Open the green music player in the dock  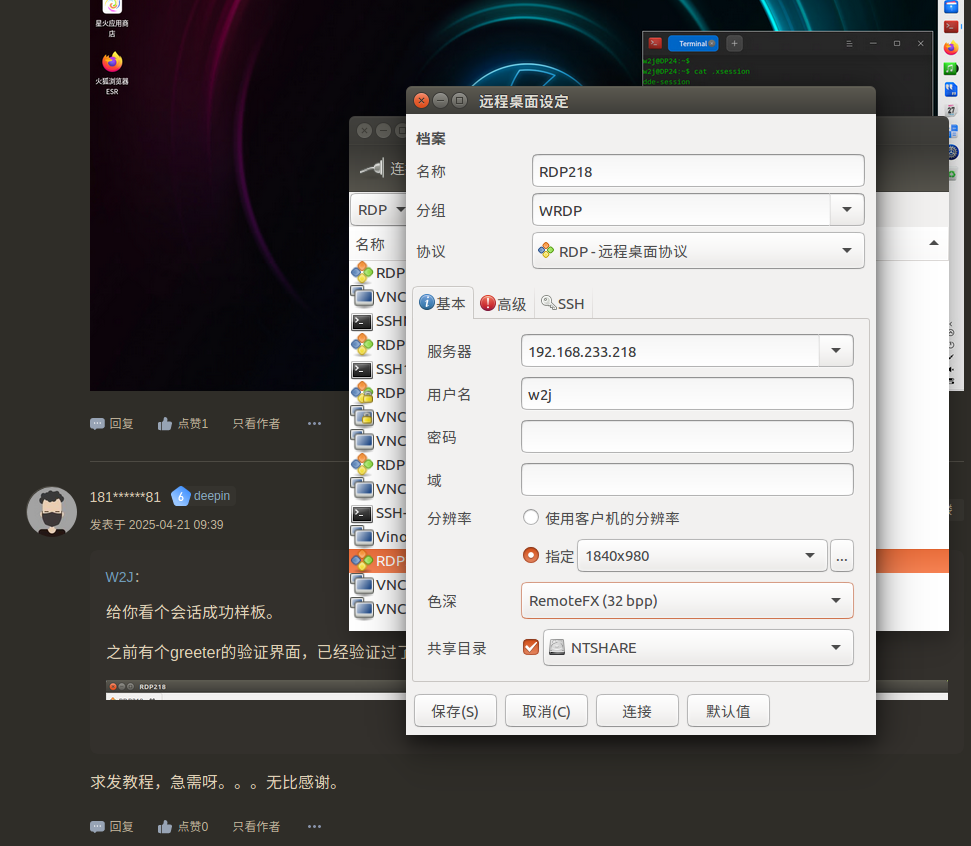click(x=951, y=69)
